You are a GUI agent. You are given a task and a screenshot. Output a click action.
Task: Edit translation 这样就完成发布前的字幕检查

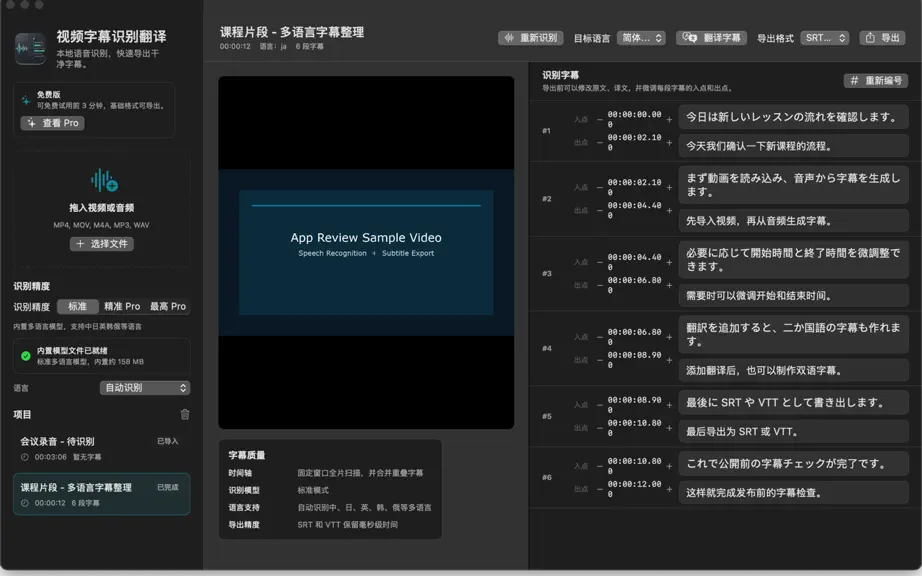coord(793,493)
